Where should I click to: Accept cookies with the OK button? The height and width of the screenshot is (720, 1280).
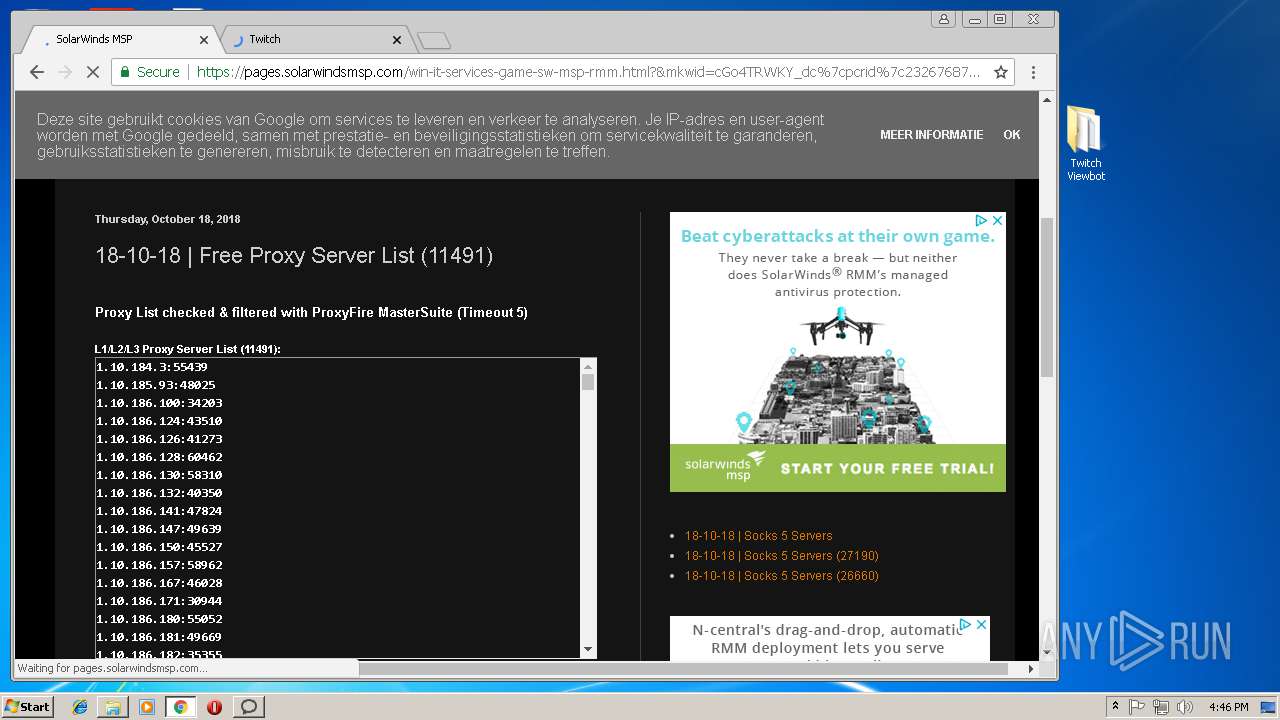[x=1012, y=134]
